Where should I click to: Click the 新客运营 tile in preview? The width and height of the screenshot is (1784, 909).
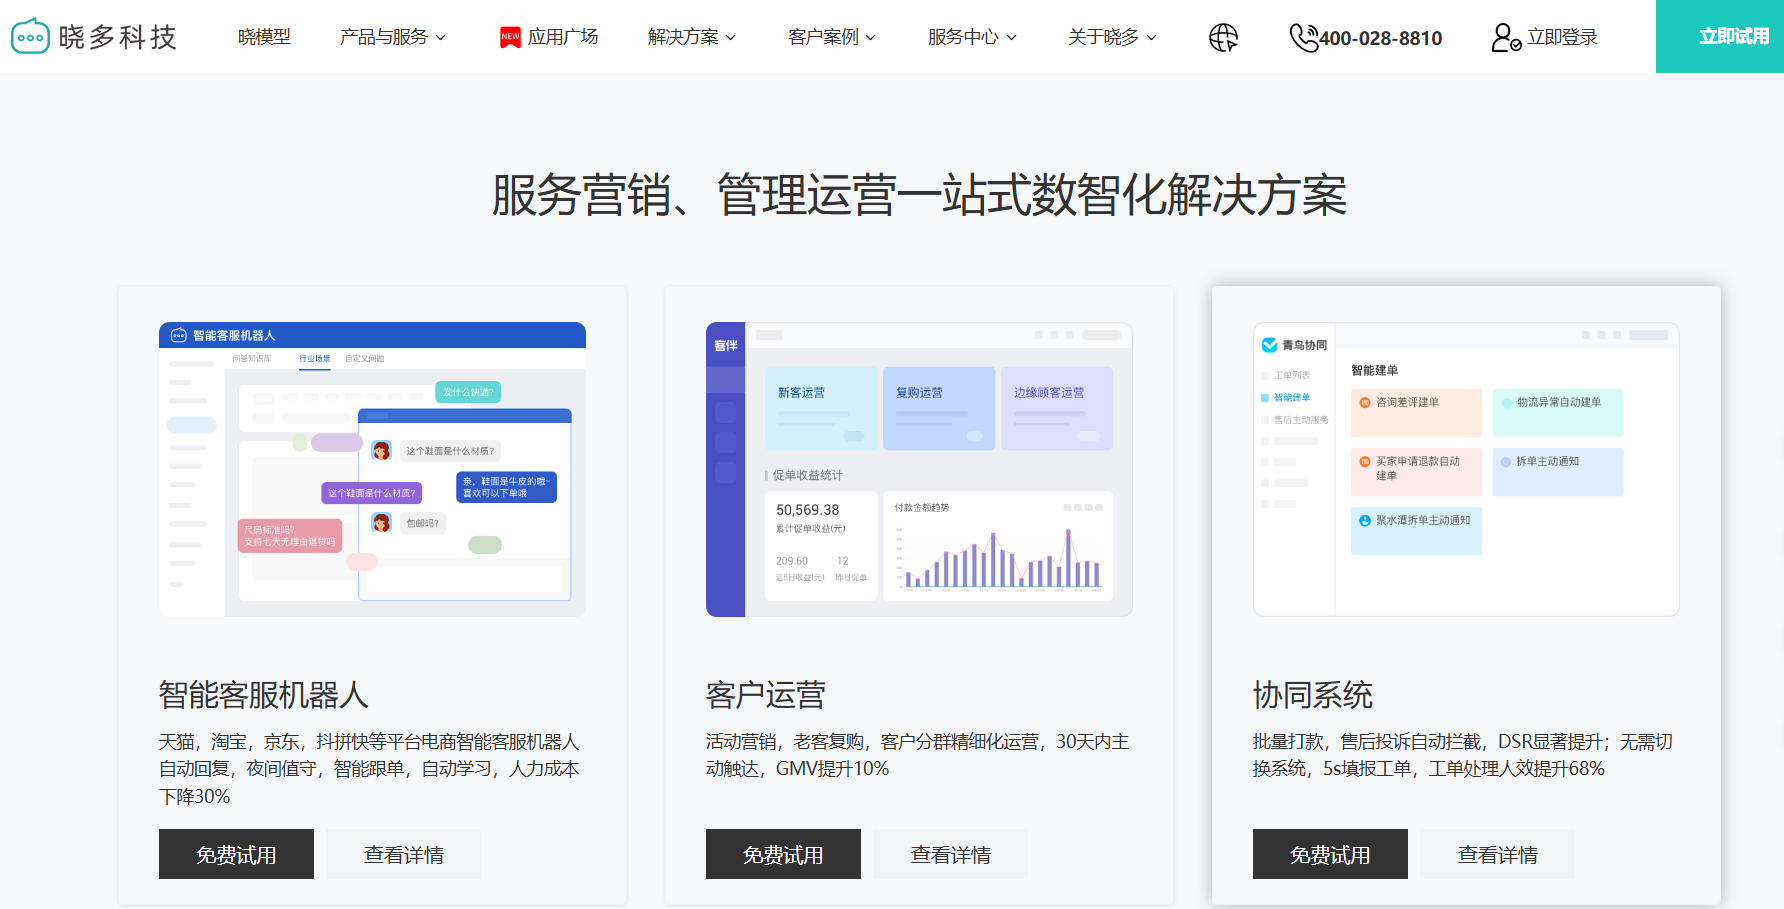tap(821, 408)
